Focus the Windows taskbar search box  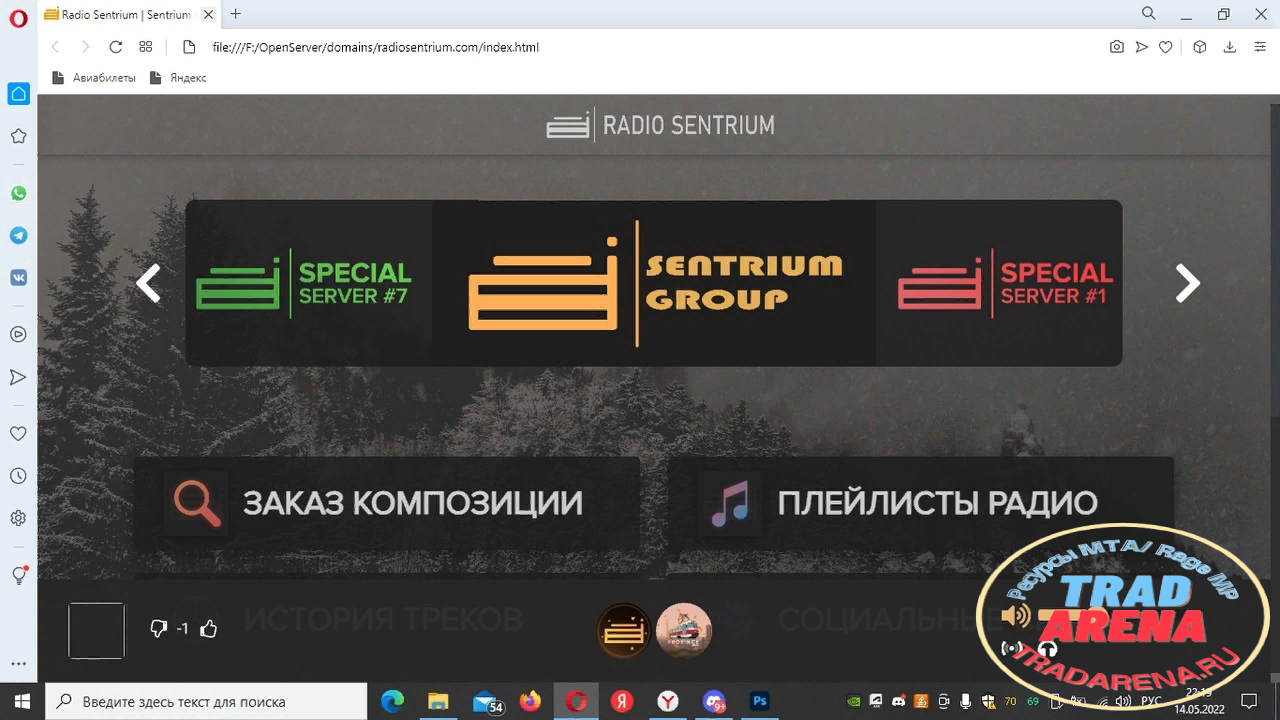[206, 701]
